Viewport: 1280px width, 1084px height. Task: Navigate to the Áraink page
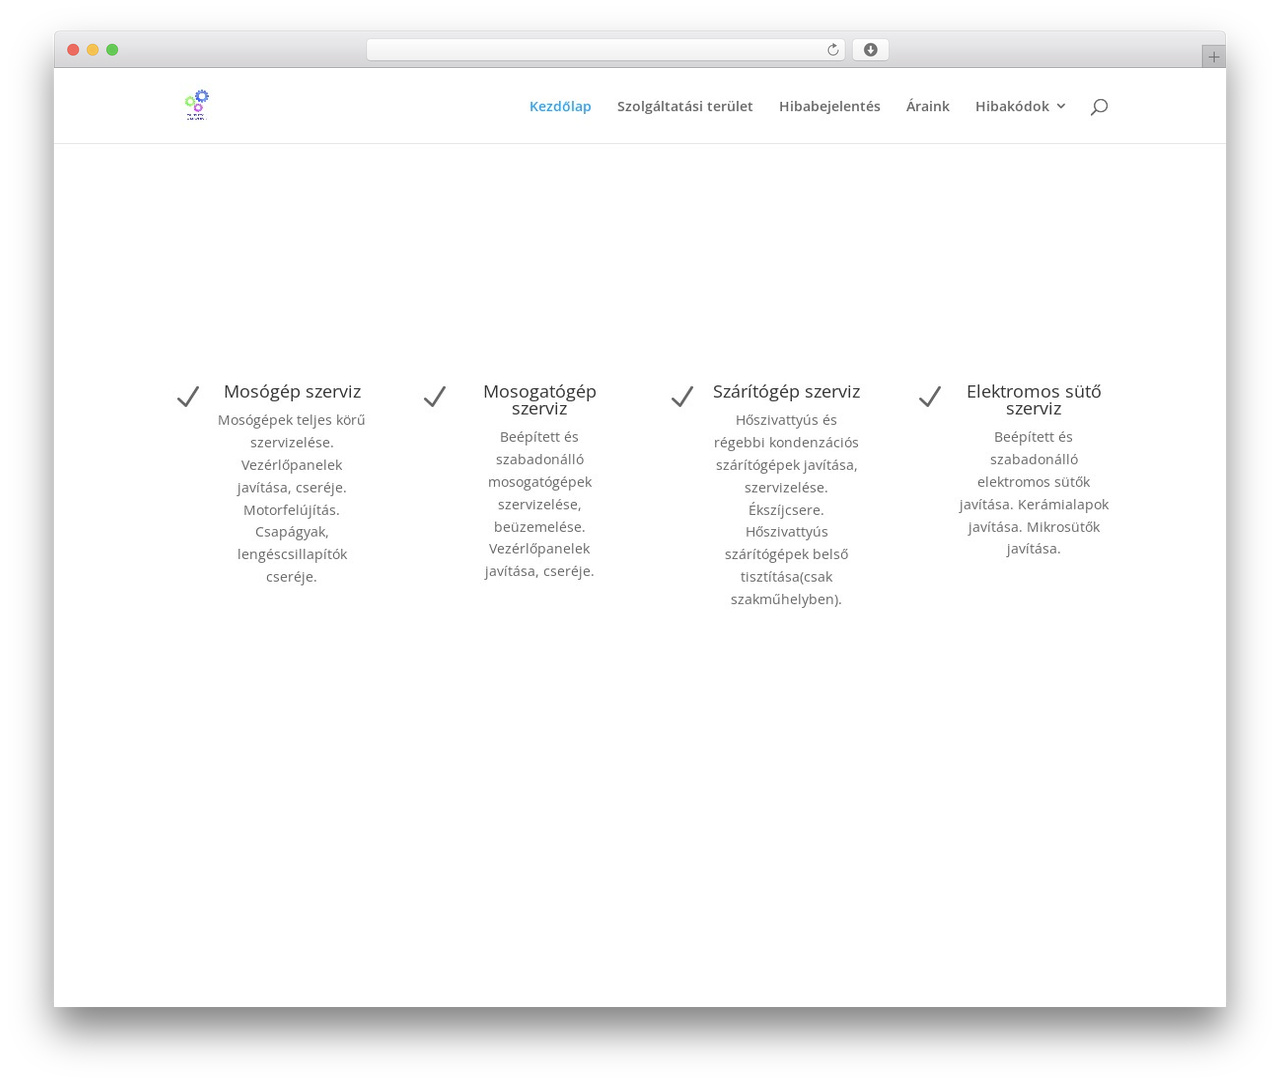928,106
